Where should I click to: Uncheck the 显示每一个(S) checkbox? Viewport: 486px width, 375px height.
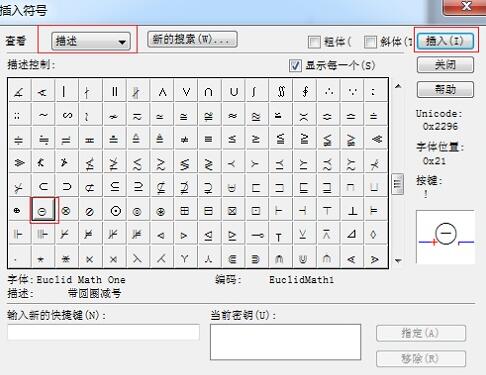click(x=295, y=65)
